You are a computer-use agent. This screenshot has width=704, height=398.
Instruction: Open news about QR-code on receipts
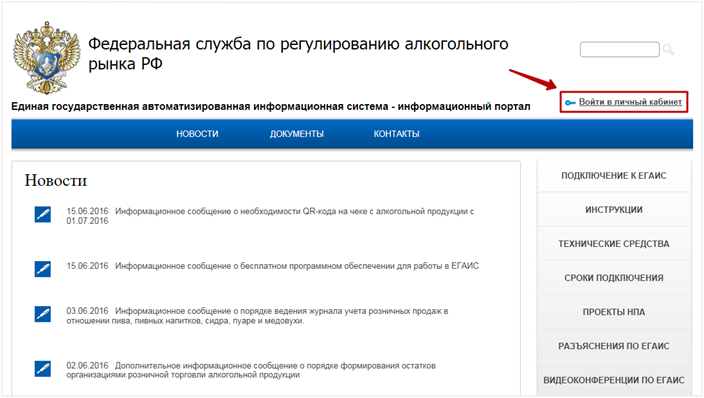270,216
